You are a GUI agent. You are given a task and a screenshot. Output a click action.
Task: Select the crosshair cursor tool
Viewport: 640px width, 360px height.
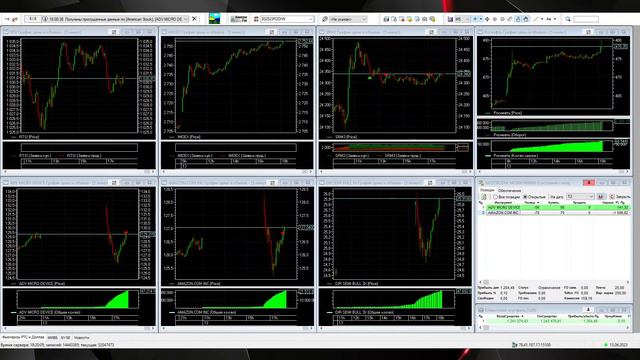coord(475,19)
